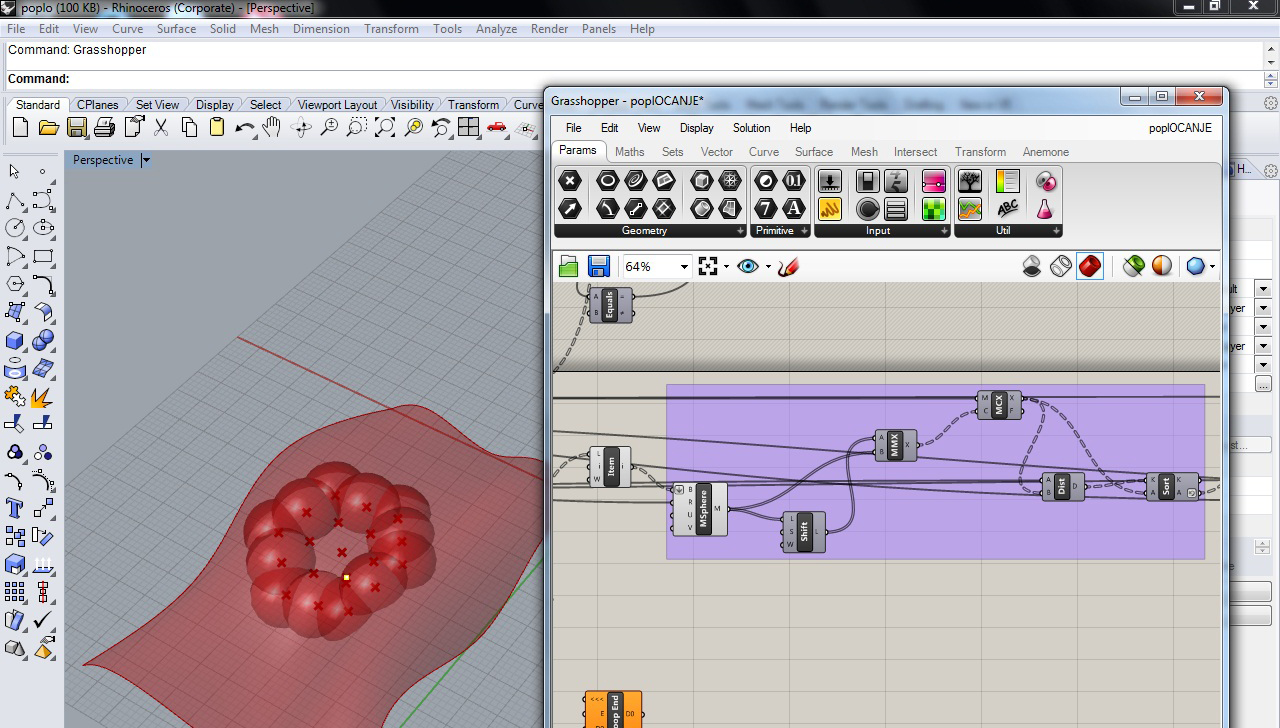1280x728 pixels.
Task: Click the New file icon in Rhino toolbar
Action: pos(20,127)
